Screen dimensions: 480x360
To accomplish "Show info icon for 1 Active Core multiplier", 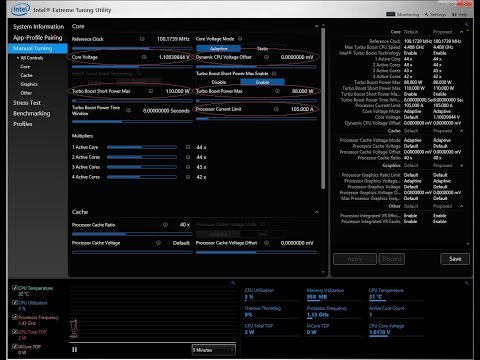I will click(188, 147).
